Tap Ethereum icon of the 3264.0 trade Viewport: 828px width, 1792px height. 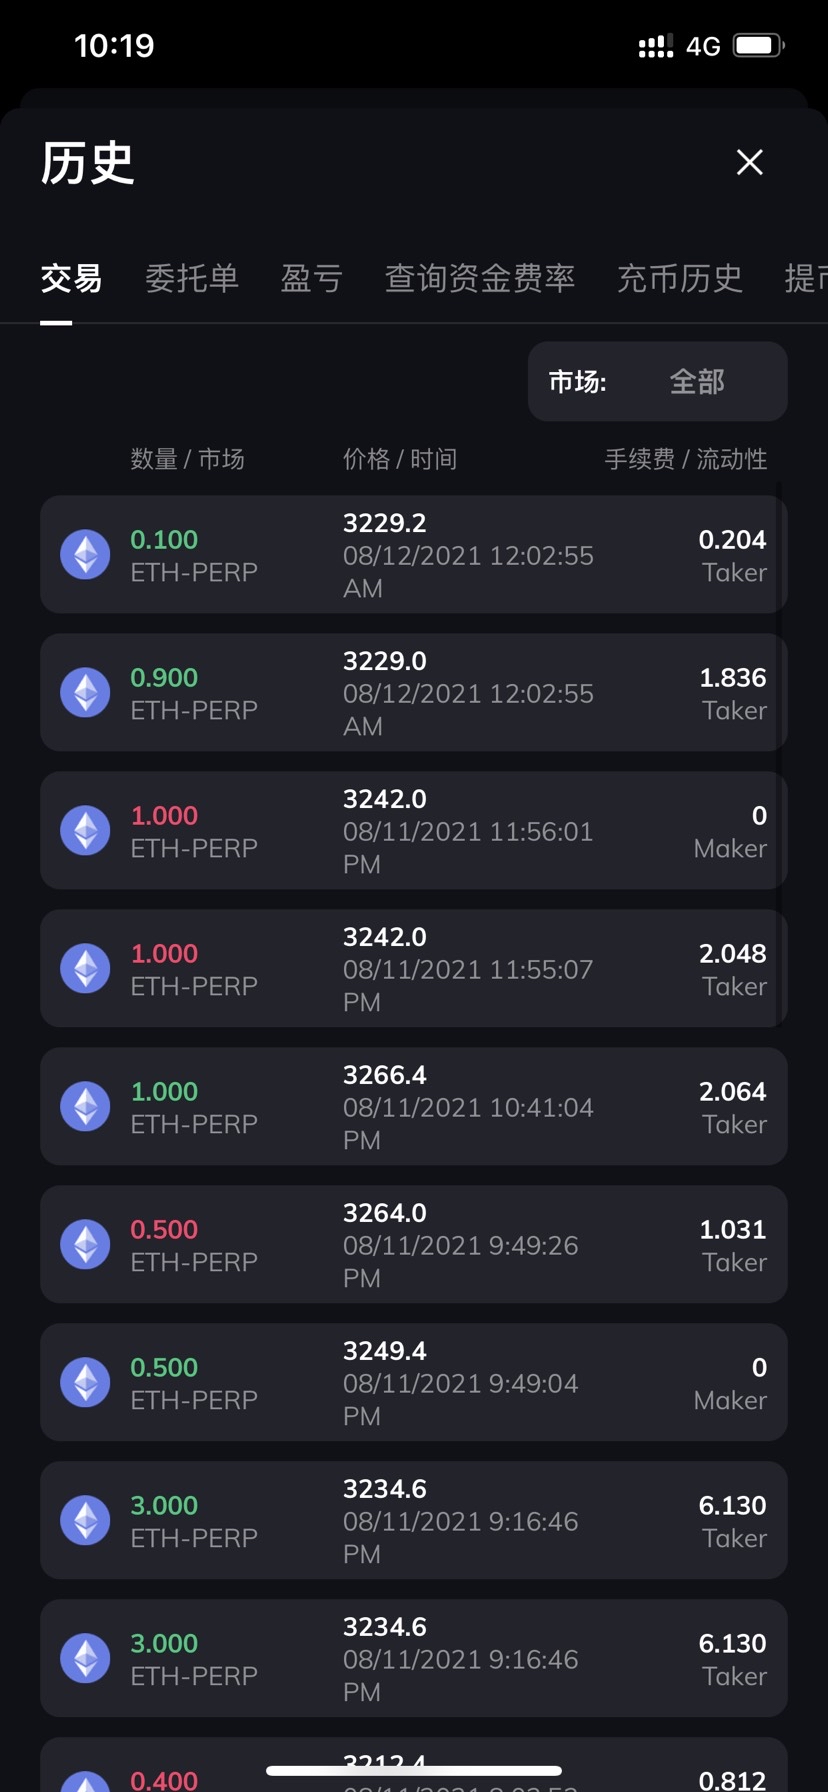tap(86, 1245)
